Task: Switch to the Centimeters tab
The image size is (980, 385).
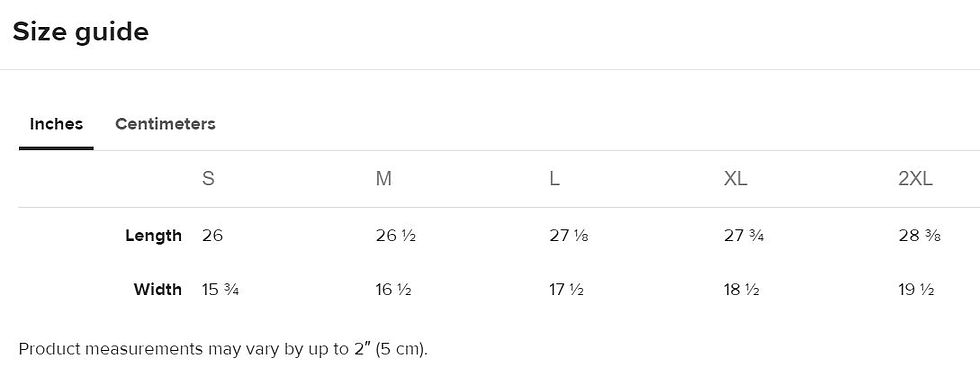Action: pyautogui.click(x=165, y=124)
